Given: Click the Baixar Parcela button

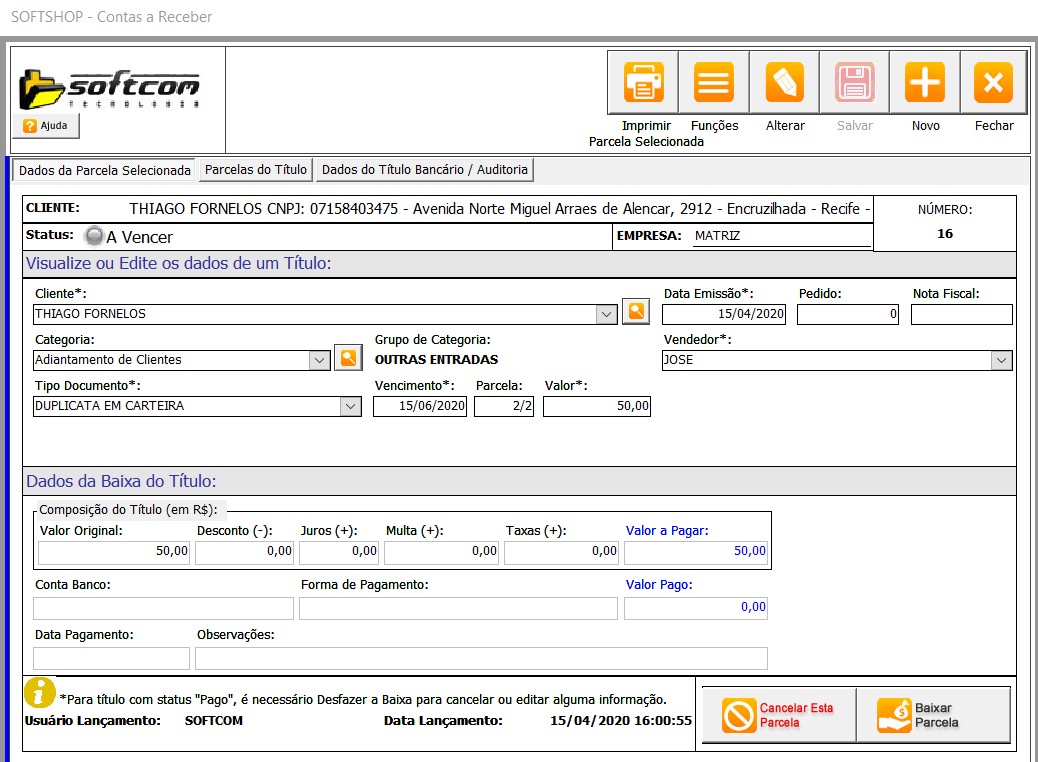Looking at the screenshot, I should coord(934,715).
